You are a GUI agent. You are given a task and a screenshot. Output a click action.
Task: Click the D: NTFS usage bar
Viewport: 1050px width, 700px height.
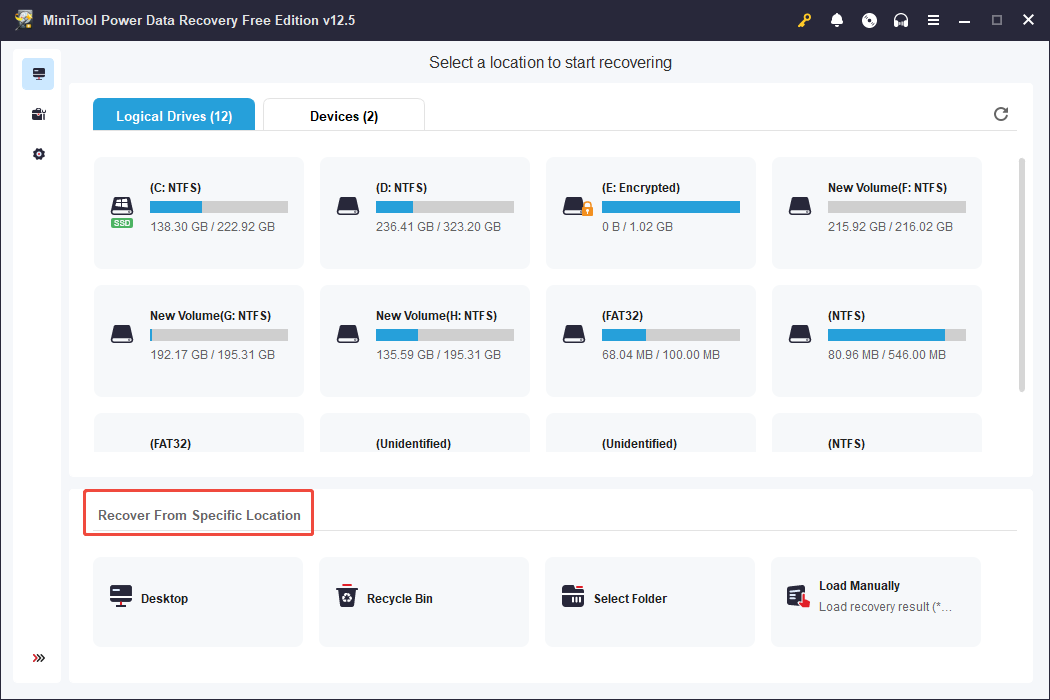click(445, 207)
